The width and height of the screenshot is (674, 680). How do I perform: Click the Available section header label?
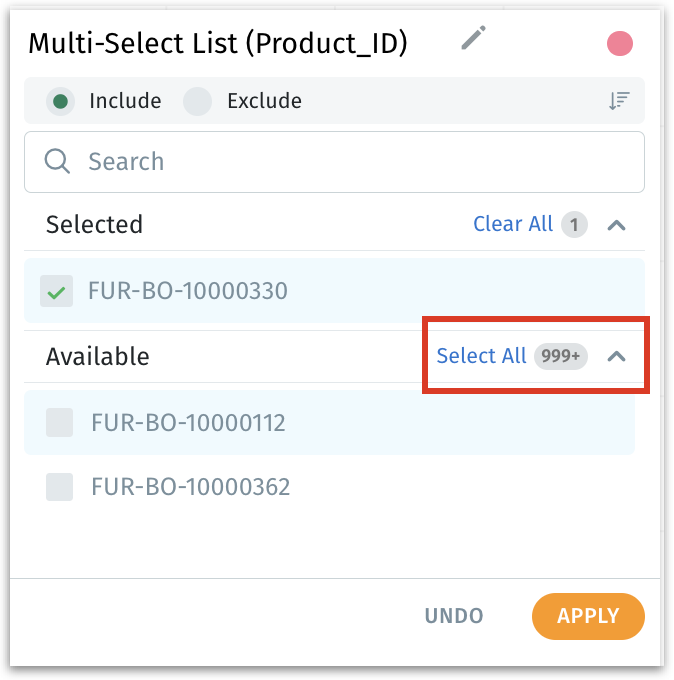[x=97, y=356]
